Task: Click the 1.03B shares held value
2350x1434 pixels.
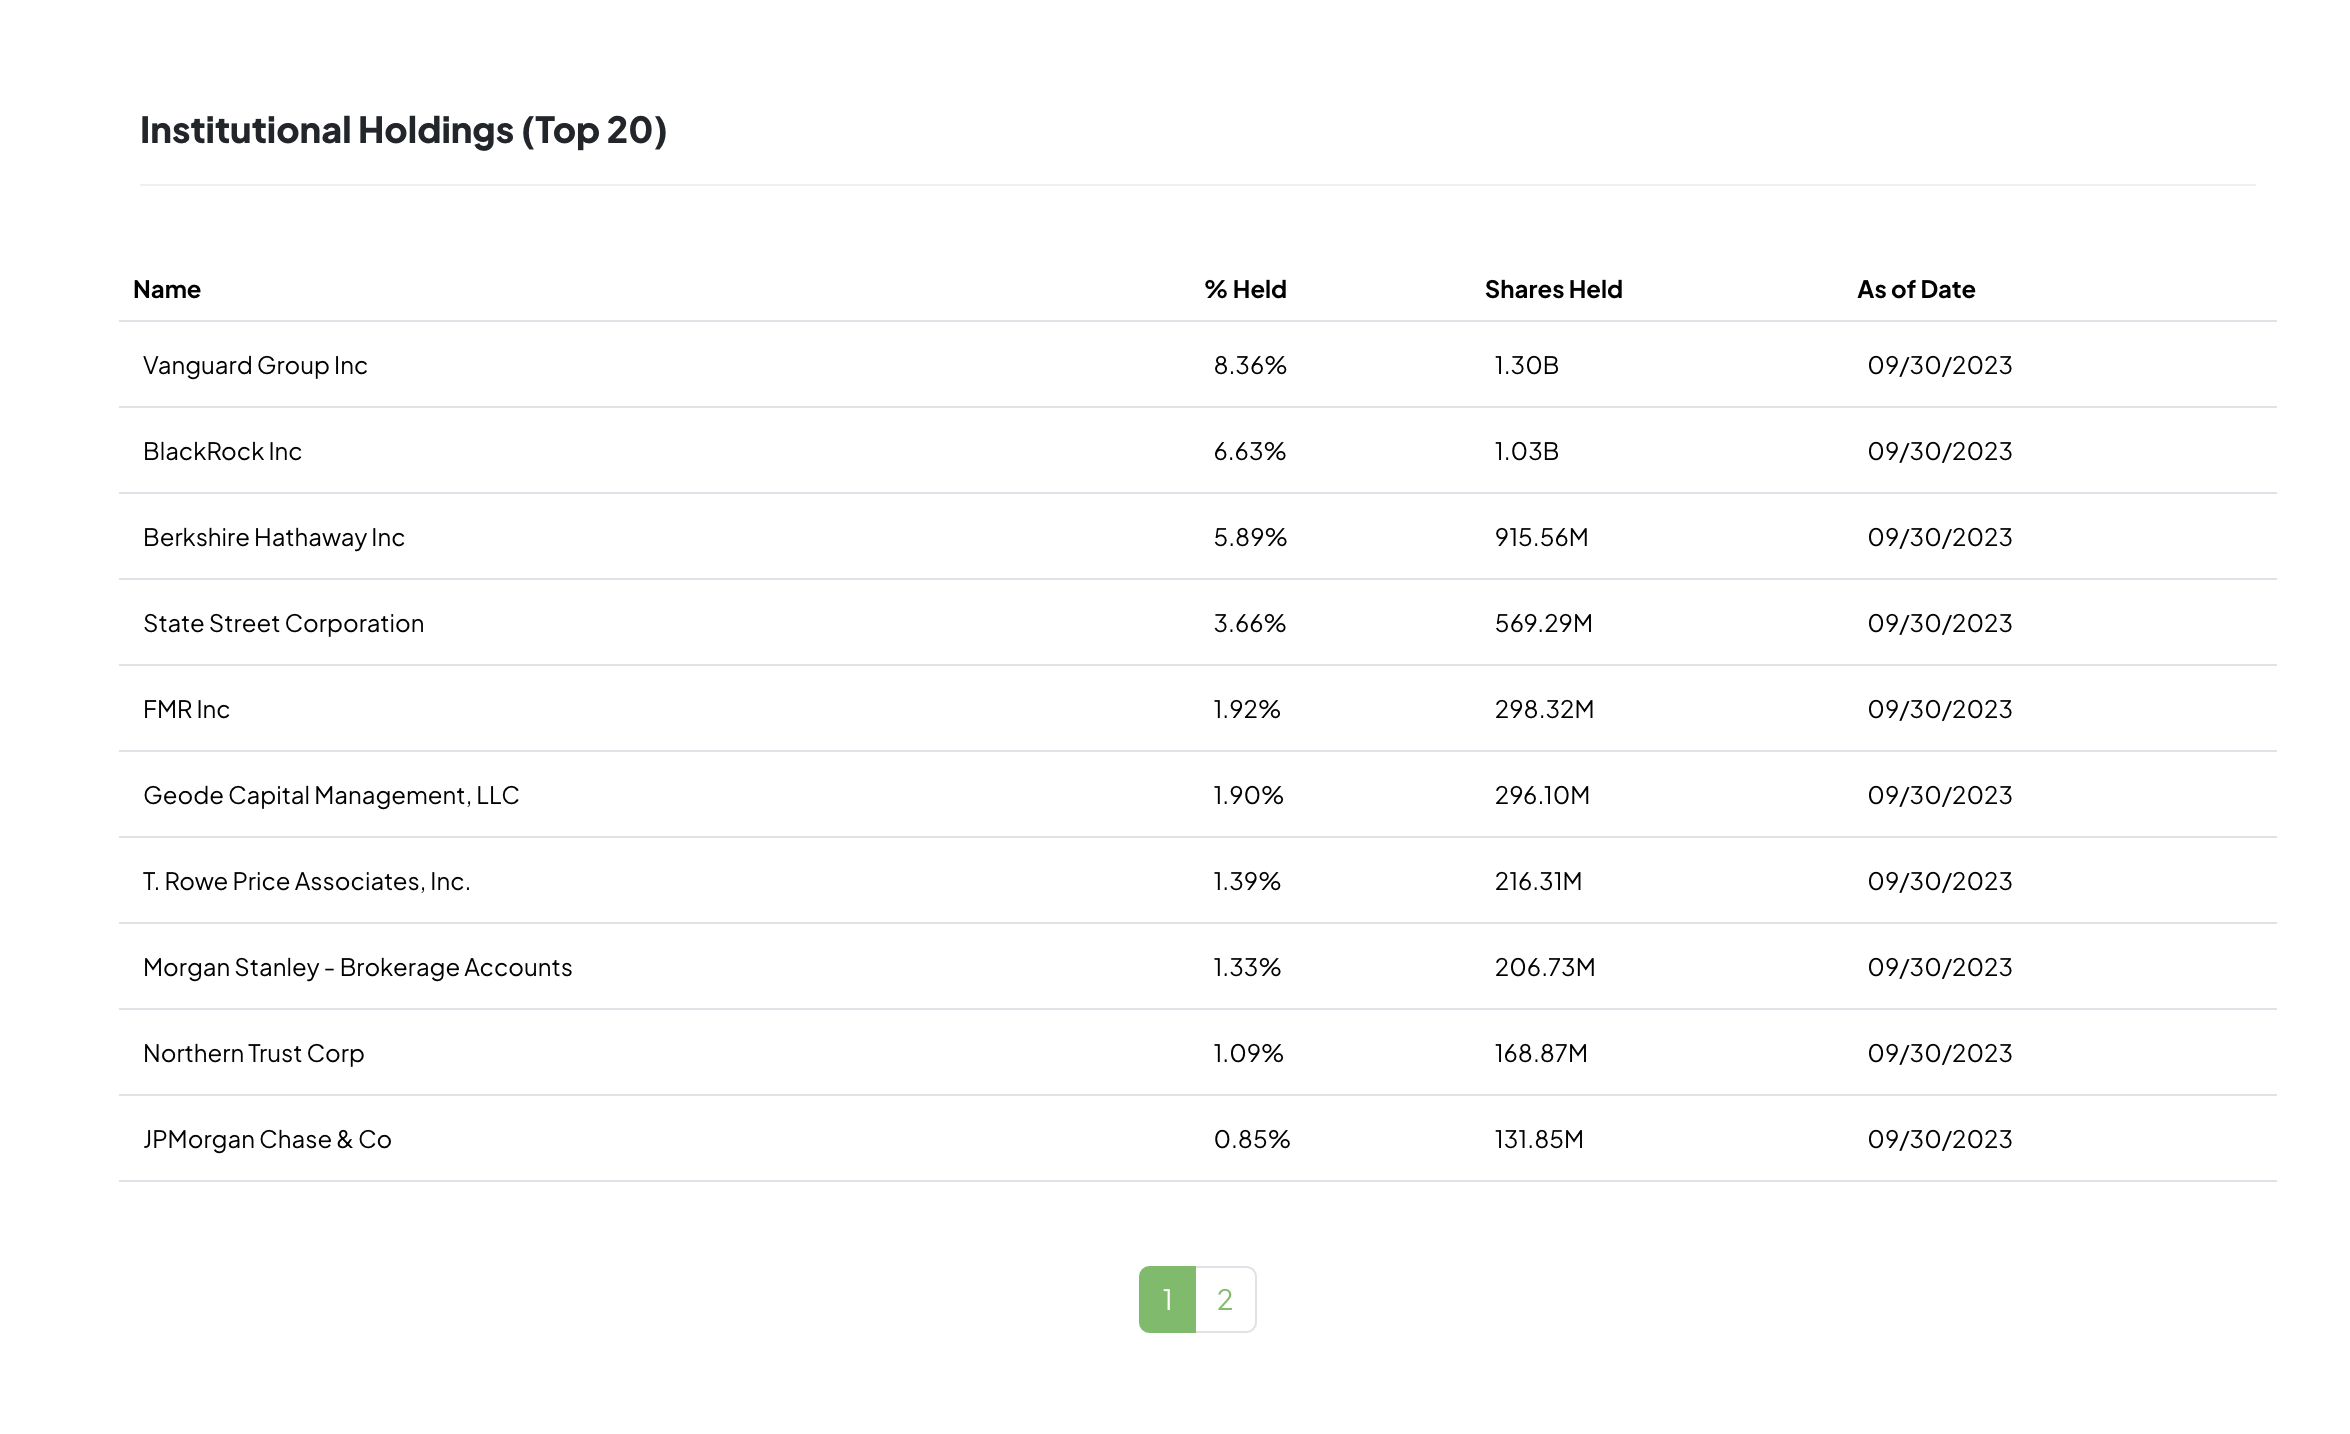Action: click(1526, 451)
